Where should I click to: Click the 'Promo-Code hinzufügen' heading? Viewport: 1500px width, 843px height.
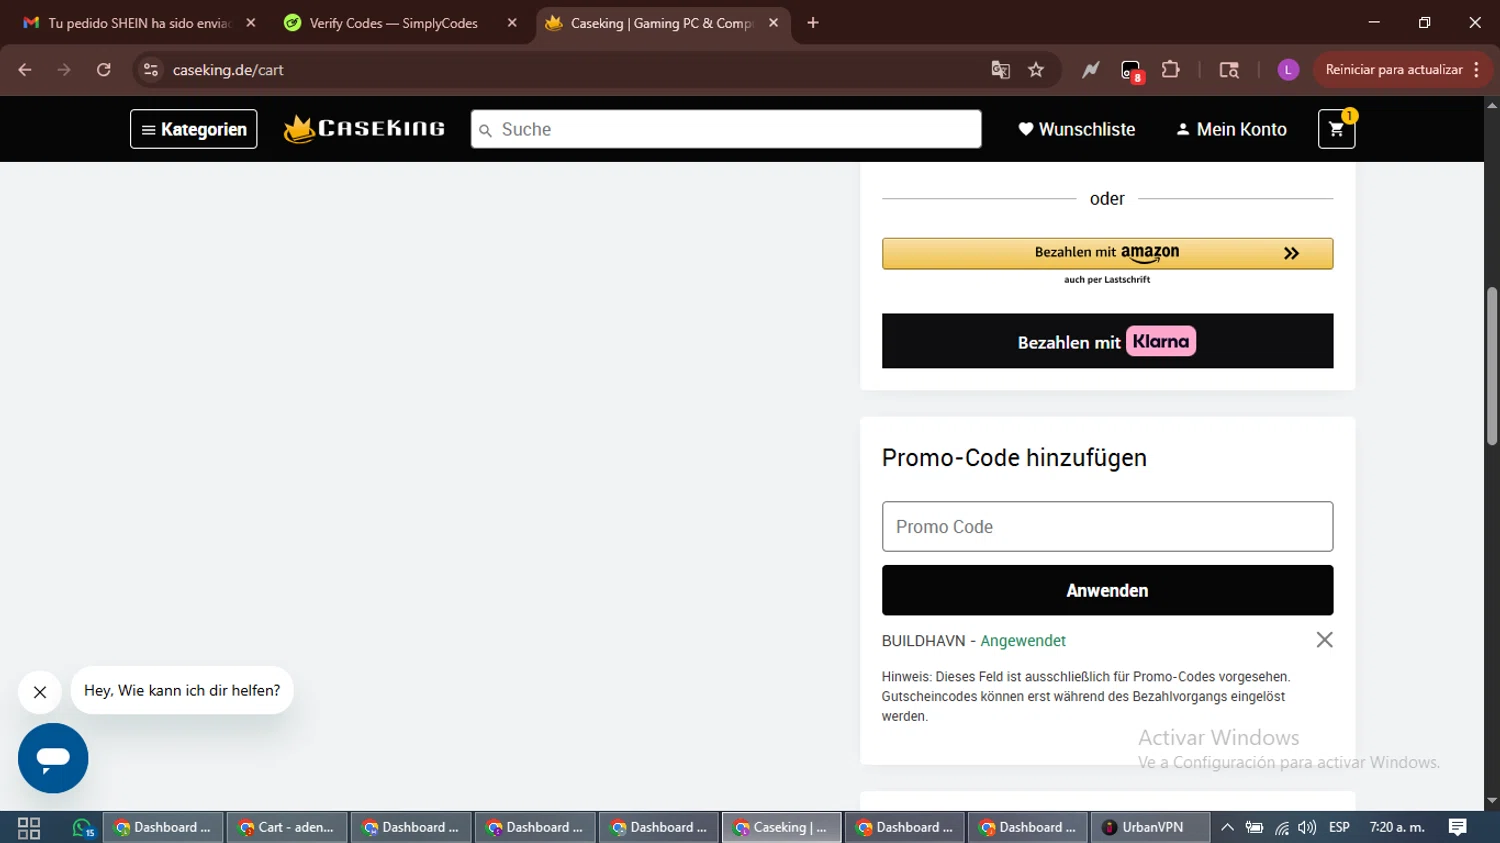[1014, 458]
